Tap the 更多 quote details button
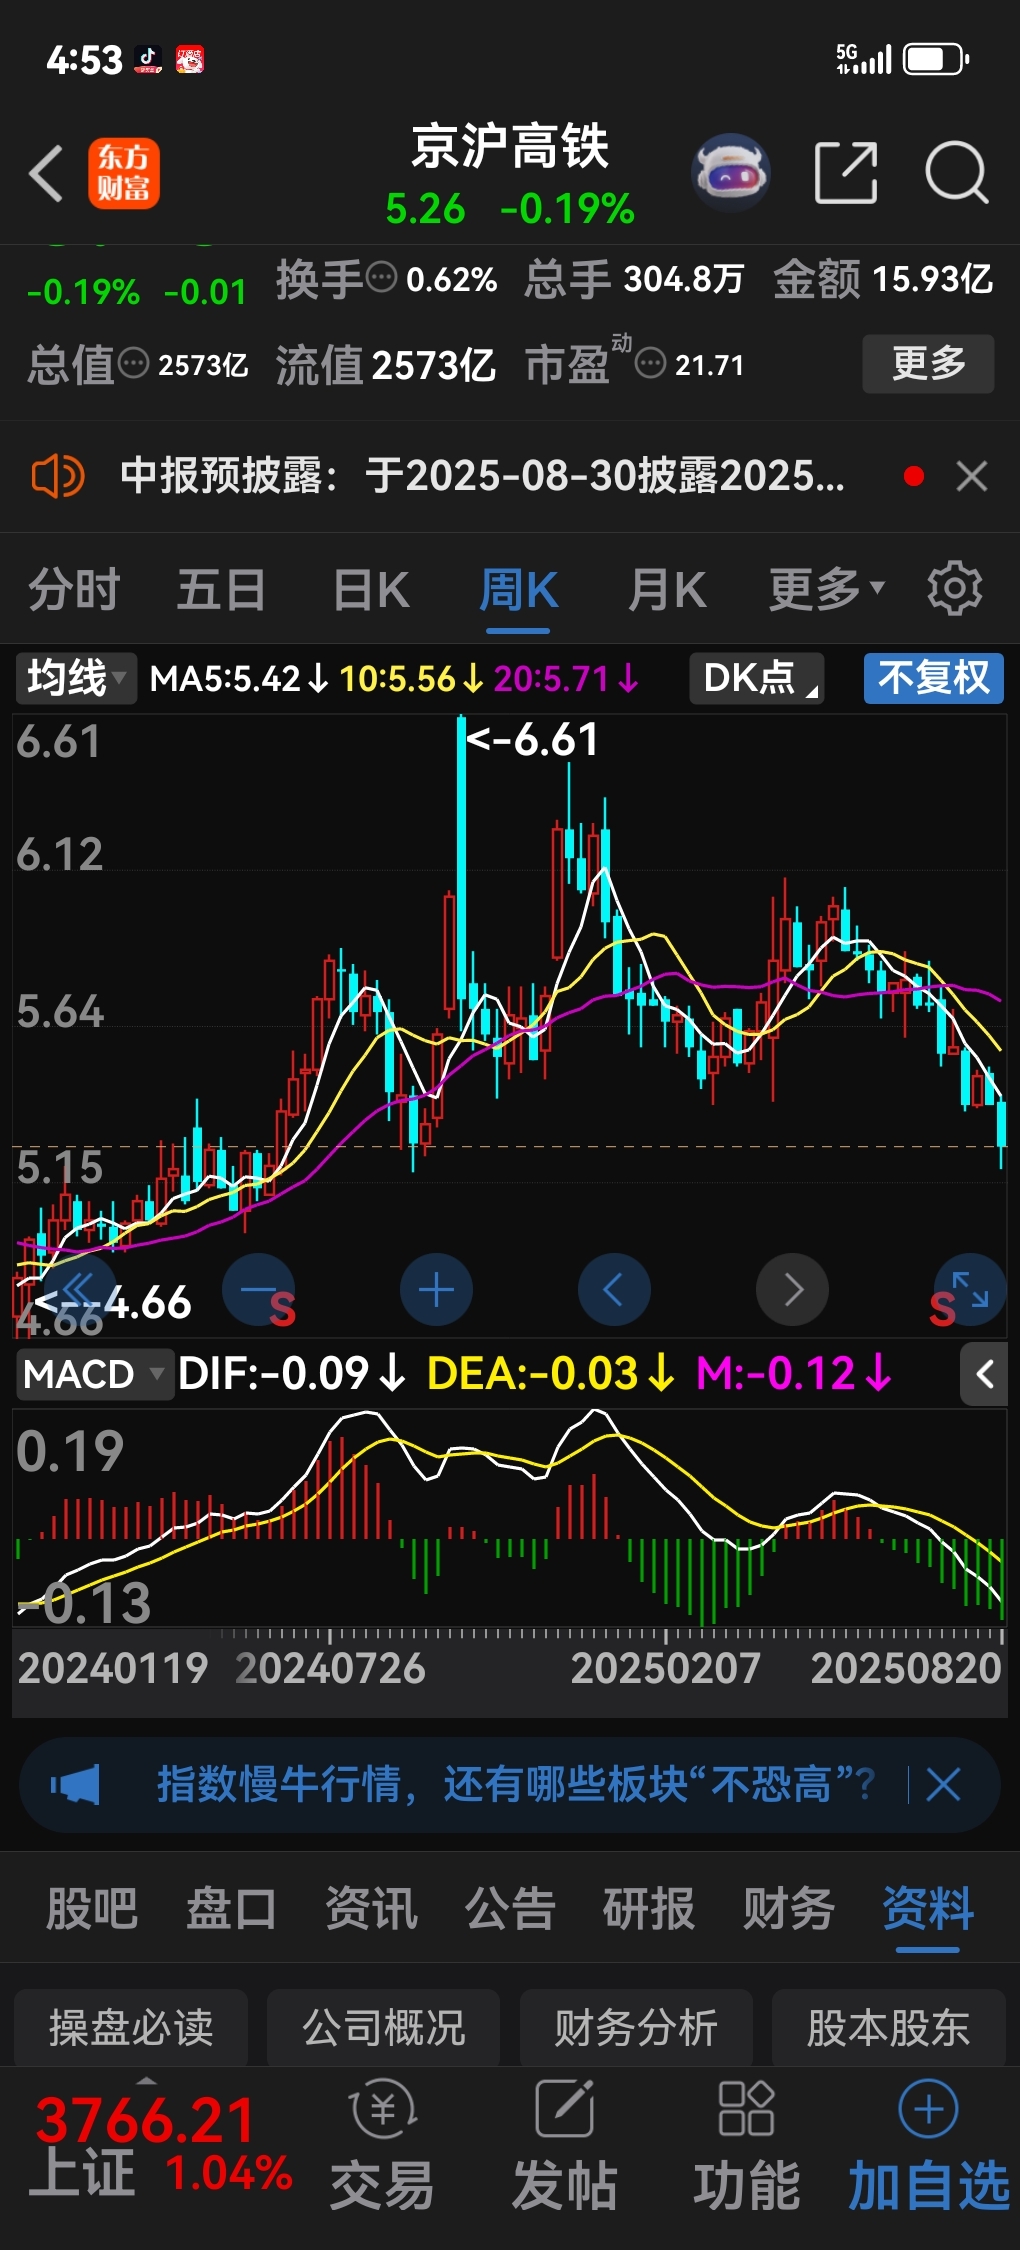Viewport: 1020px width, 2250px height. [x=929, y=363]
